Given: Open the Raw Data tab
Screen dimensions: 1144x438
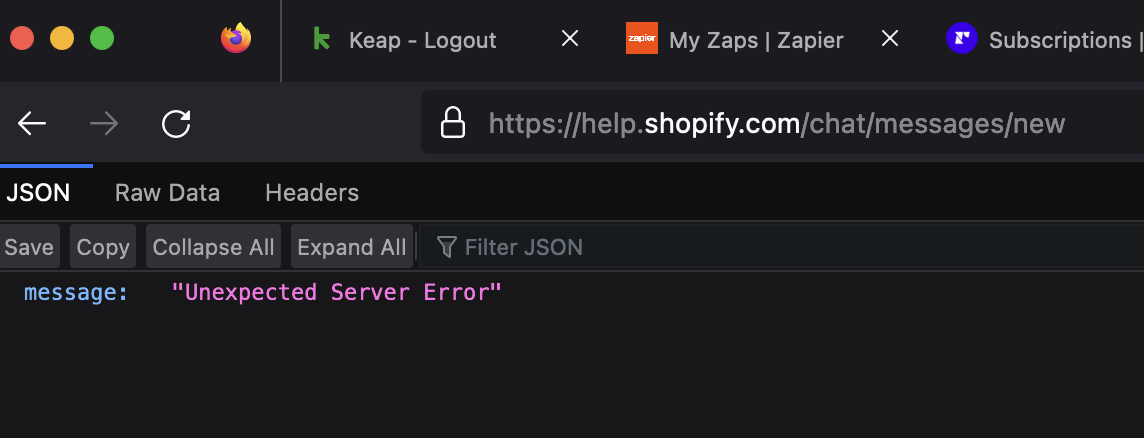Looking at the screenshot, I should coord(167,193).
